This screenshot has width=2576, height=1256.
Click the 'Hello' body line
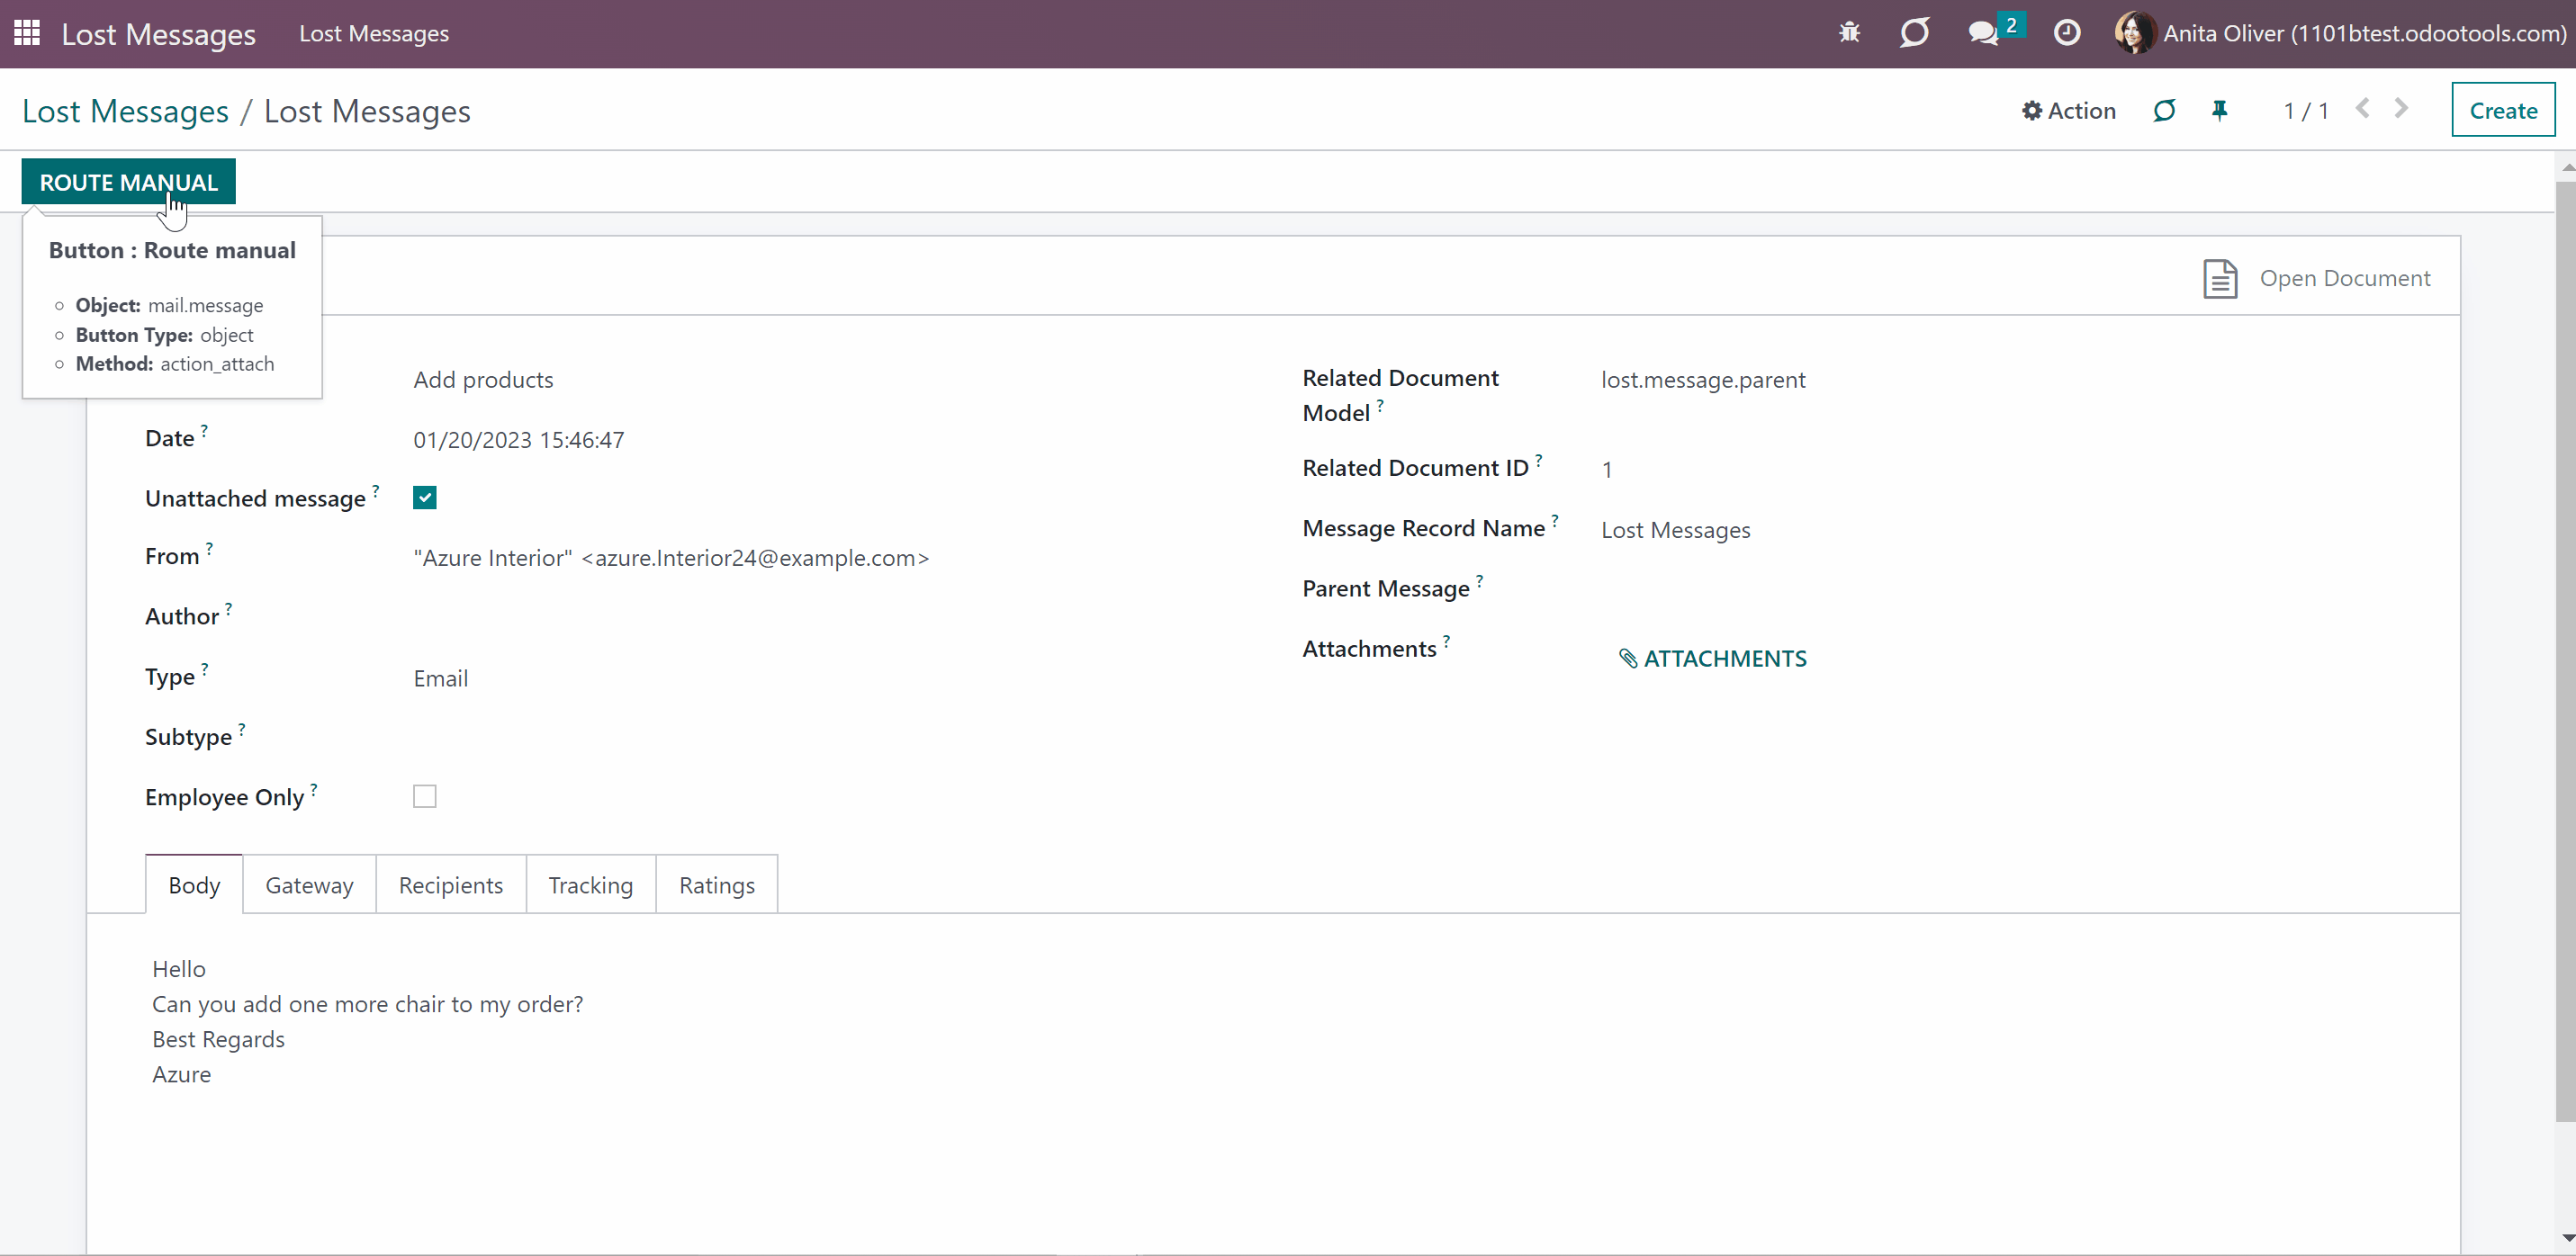(x=178, y=969)
